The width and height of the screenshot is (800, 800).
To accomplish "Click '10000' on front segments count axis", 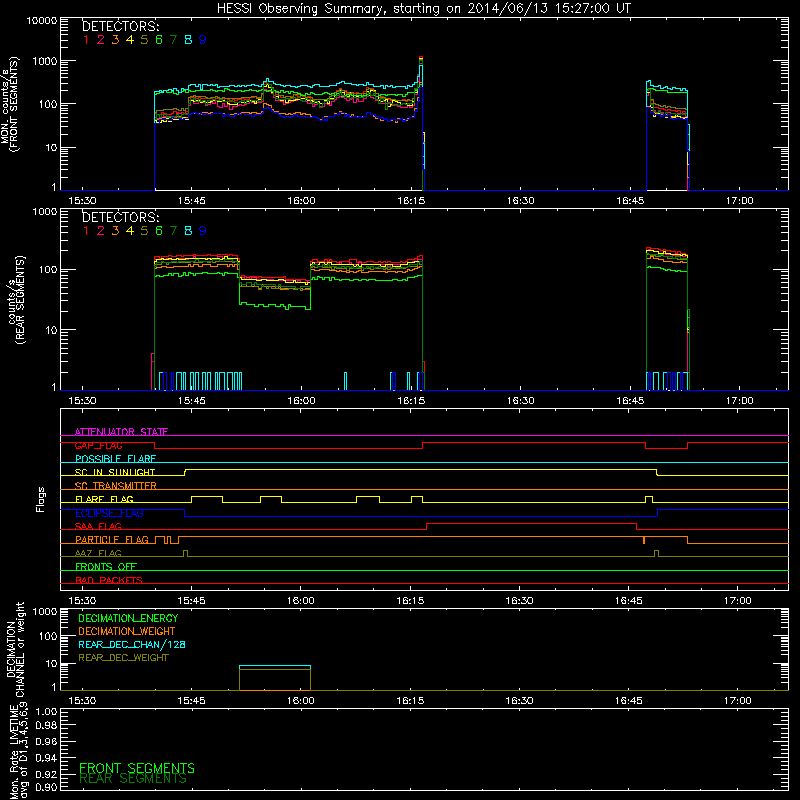I will pyautogui.click(x=42, y=20).
